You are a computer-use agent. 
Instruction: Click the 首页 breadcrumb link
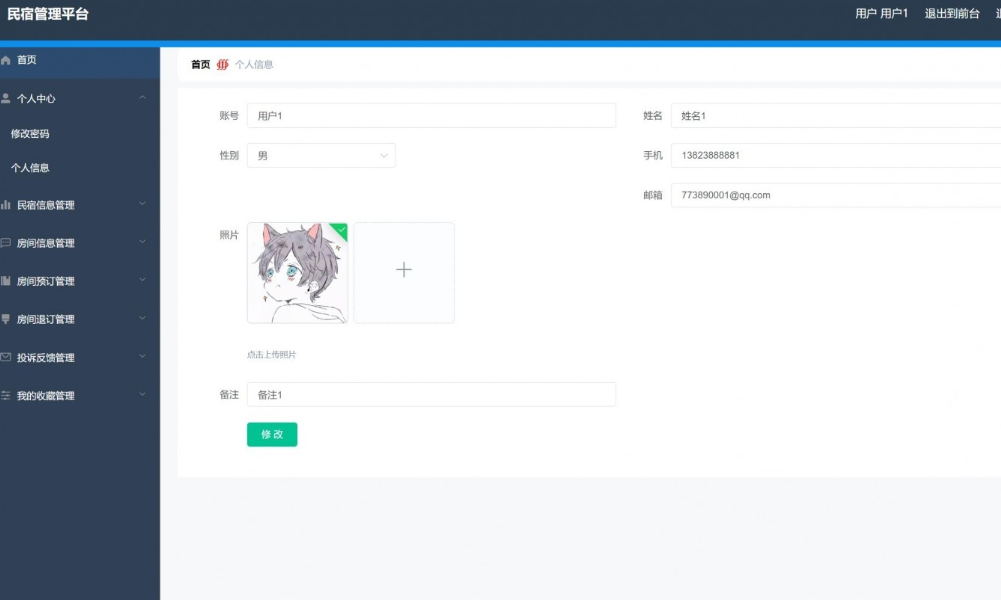pyautogui.click(x=200, y=65)
